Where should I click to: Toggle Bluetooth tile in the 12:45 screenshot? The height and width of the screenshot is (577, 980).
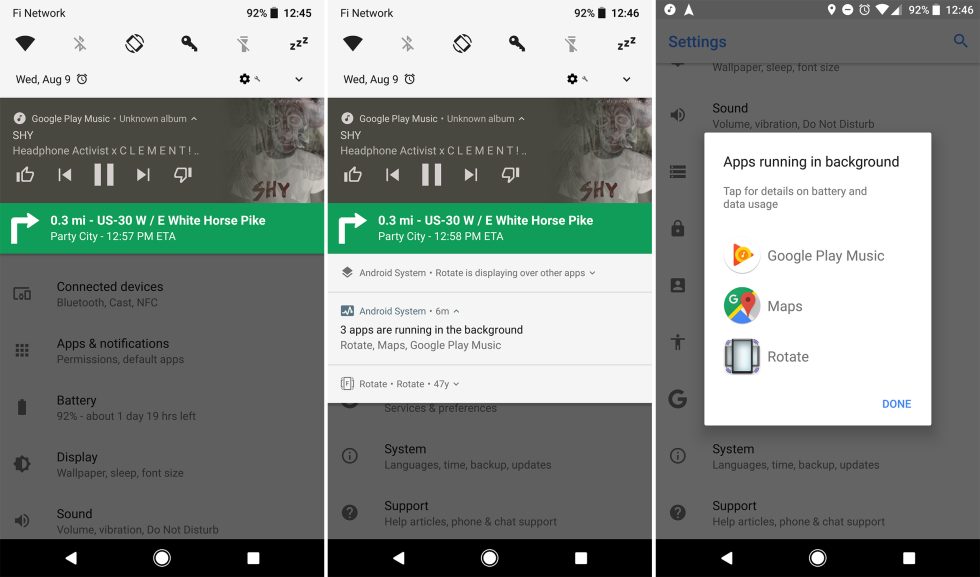coord(80,43)
